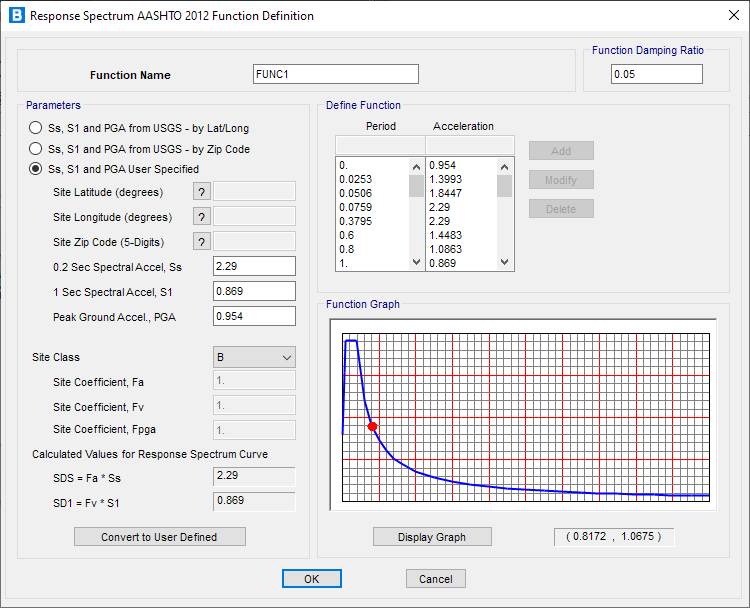Click Convert to User Defined button
The width and height of the screenshot is (750, 608).
click(x=160, y=537)
